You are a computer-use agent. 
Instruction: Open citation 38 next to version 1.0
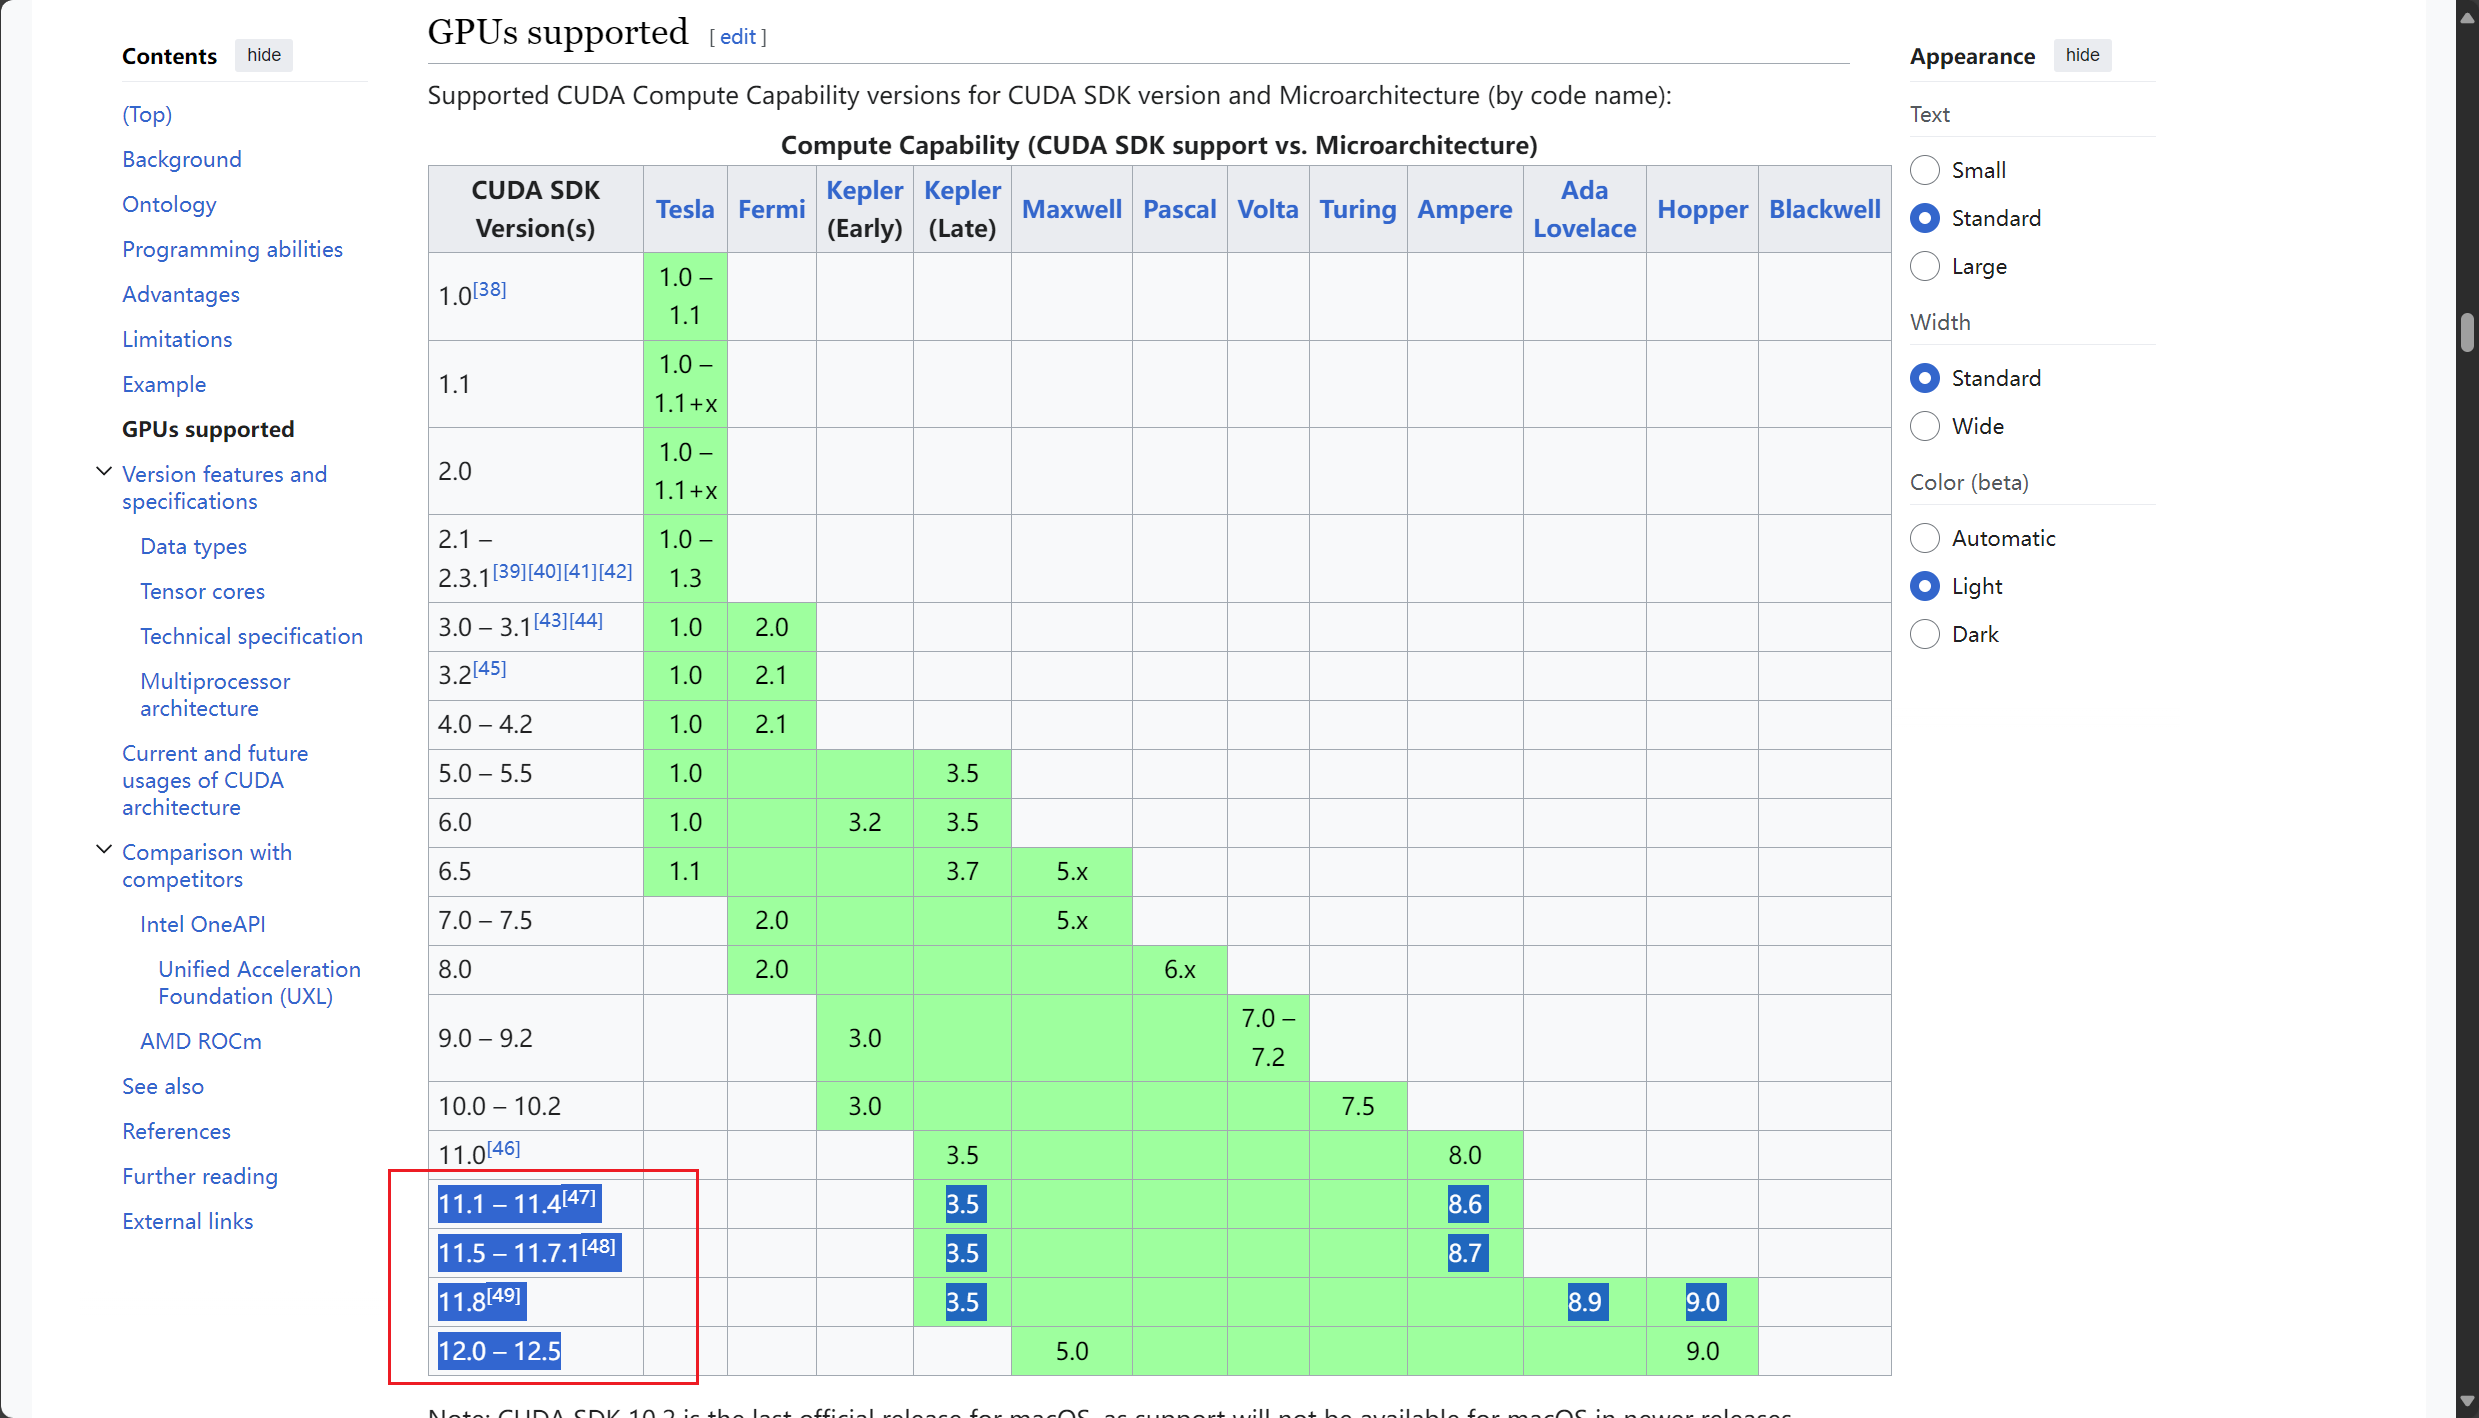(x=490, y=289)
